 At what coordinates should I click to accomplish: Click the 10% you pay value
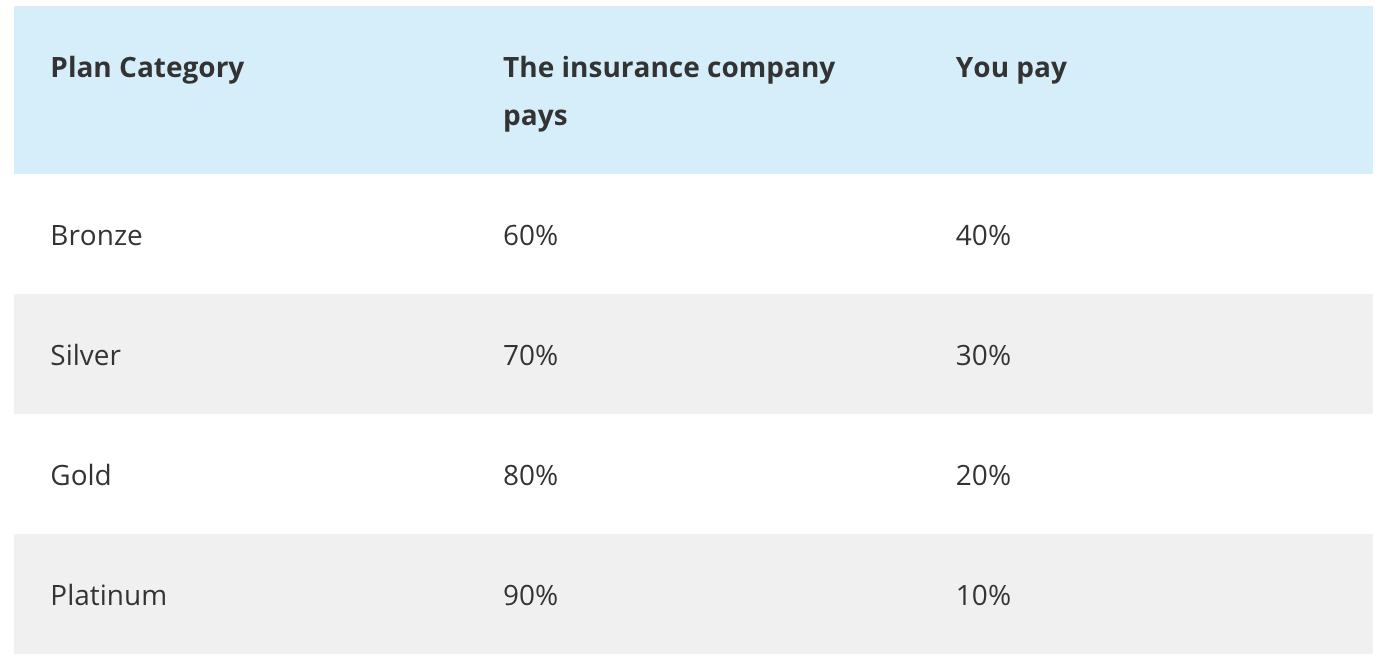(x=983, y=595)
